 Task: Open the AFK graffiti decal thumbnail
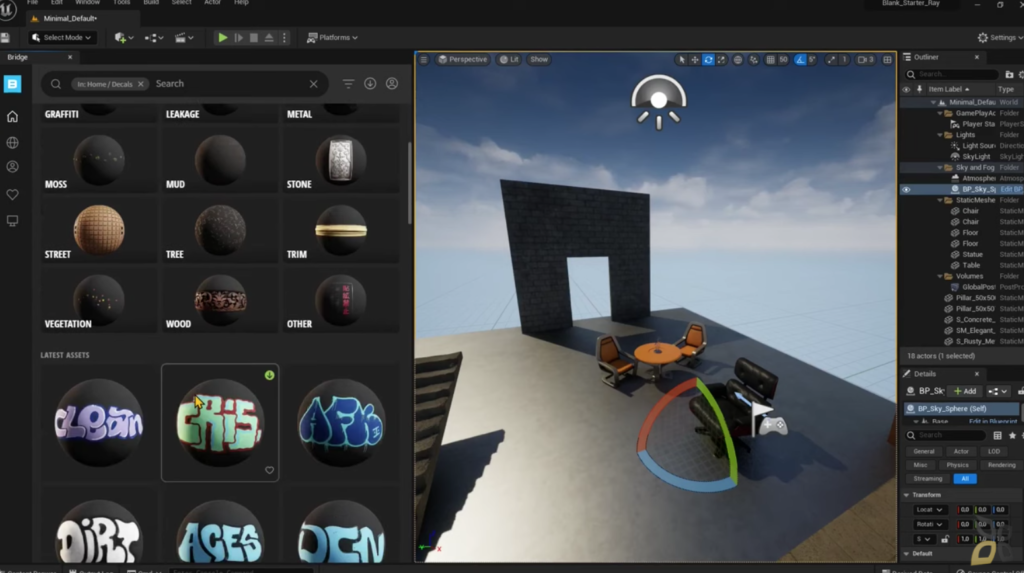click(x=341, y=423)
